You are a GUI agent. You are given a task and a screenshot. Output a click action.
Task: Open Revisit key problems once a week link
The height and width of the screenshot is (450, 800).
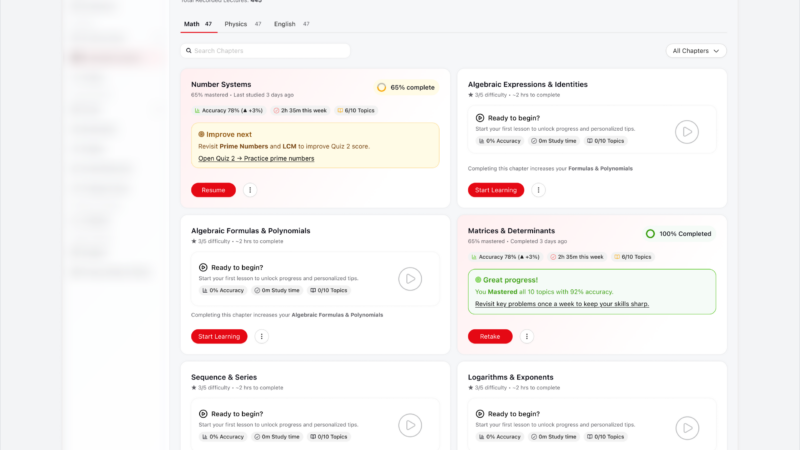point(562,304)
